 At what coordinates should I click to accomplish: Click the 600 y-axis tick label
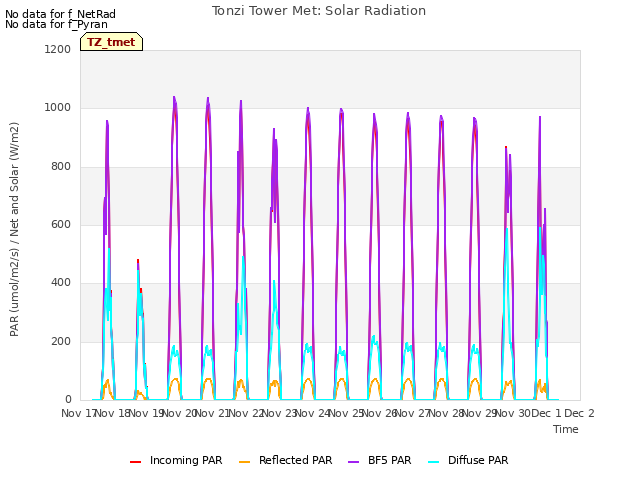[61, 224]
